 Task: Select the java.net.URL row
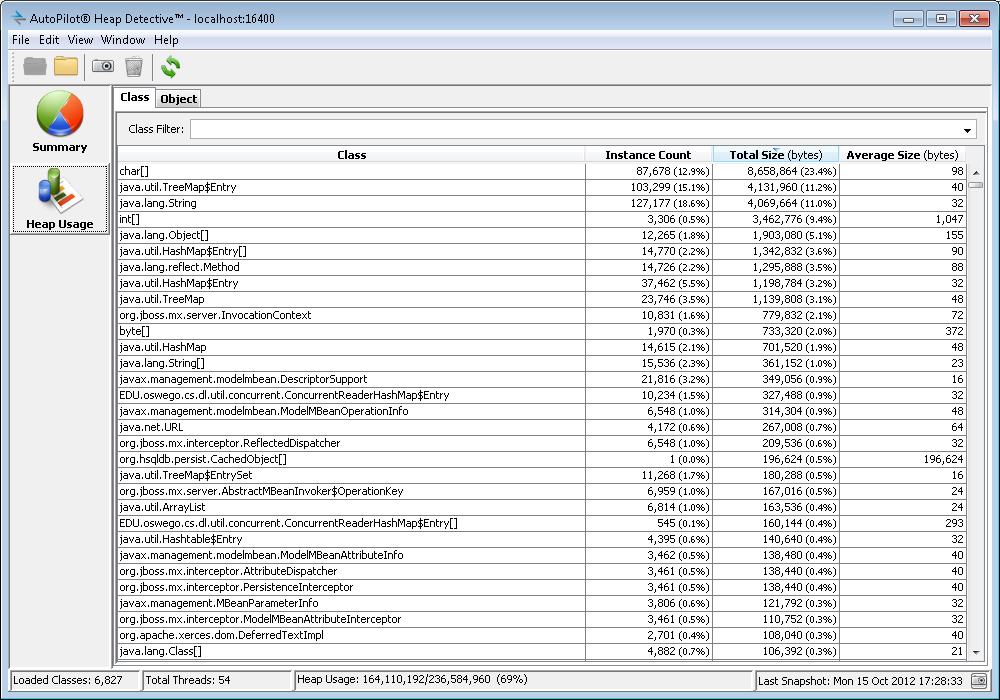click(542, 427)
